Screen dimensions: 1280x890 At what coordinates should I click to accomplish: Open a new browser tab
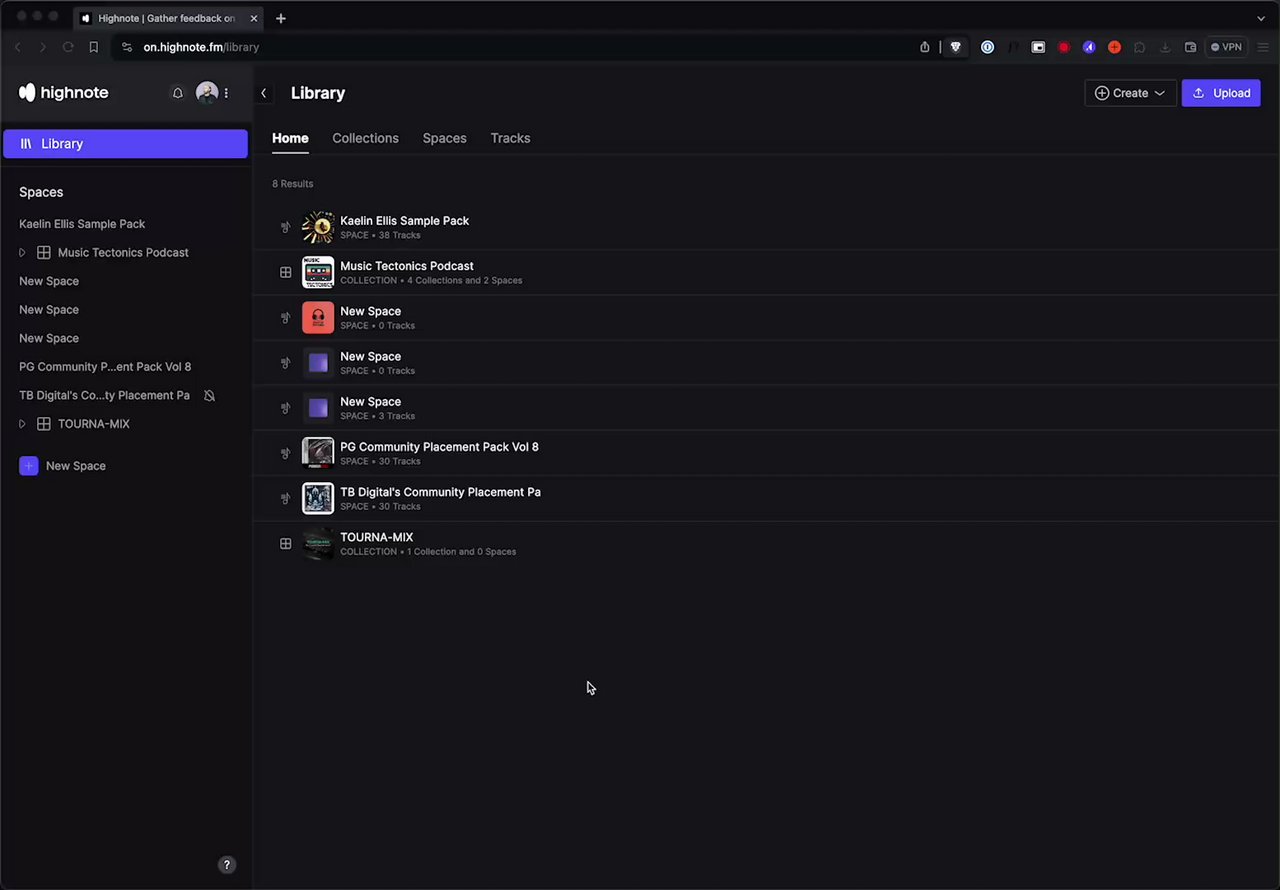[x=281, y=18]
